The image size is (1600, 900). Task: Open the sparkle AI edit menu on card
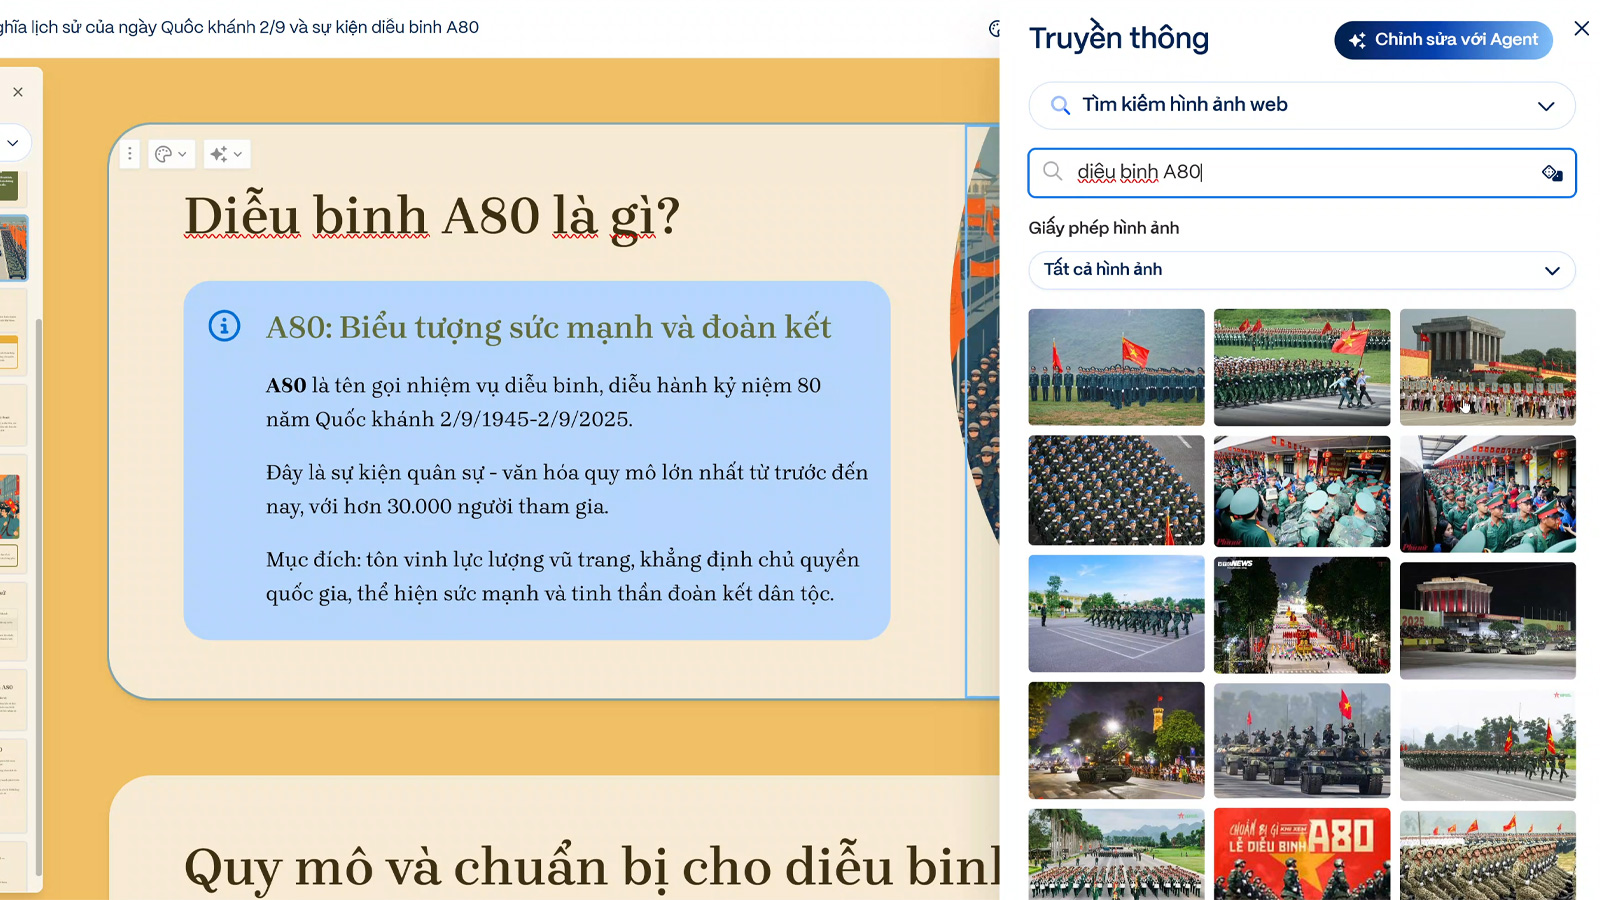(226, 154)
